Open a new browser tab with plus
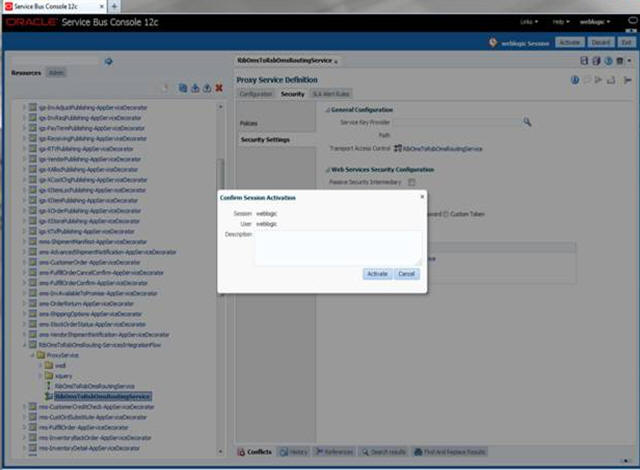 point(114,6)
